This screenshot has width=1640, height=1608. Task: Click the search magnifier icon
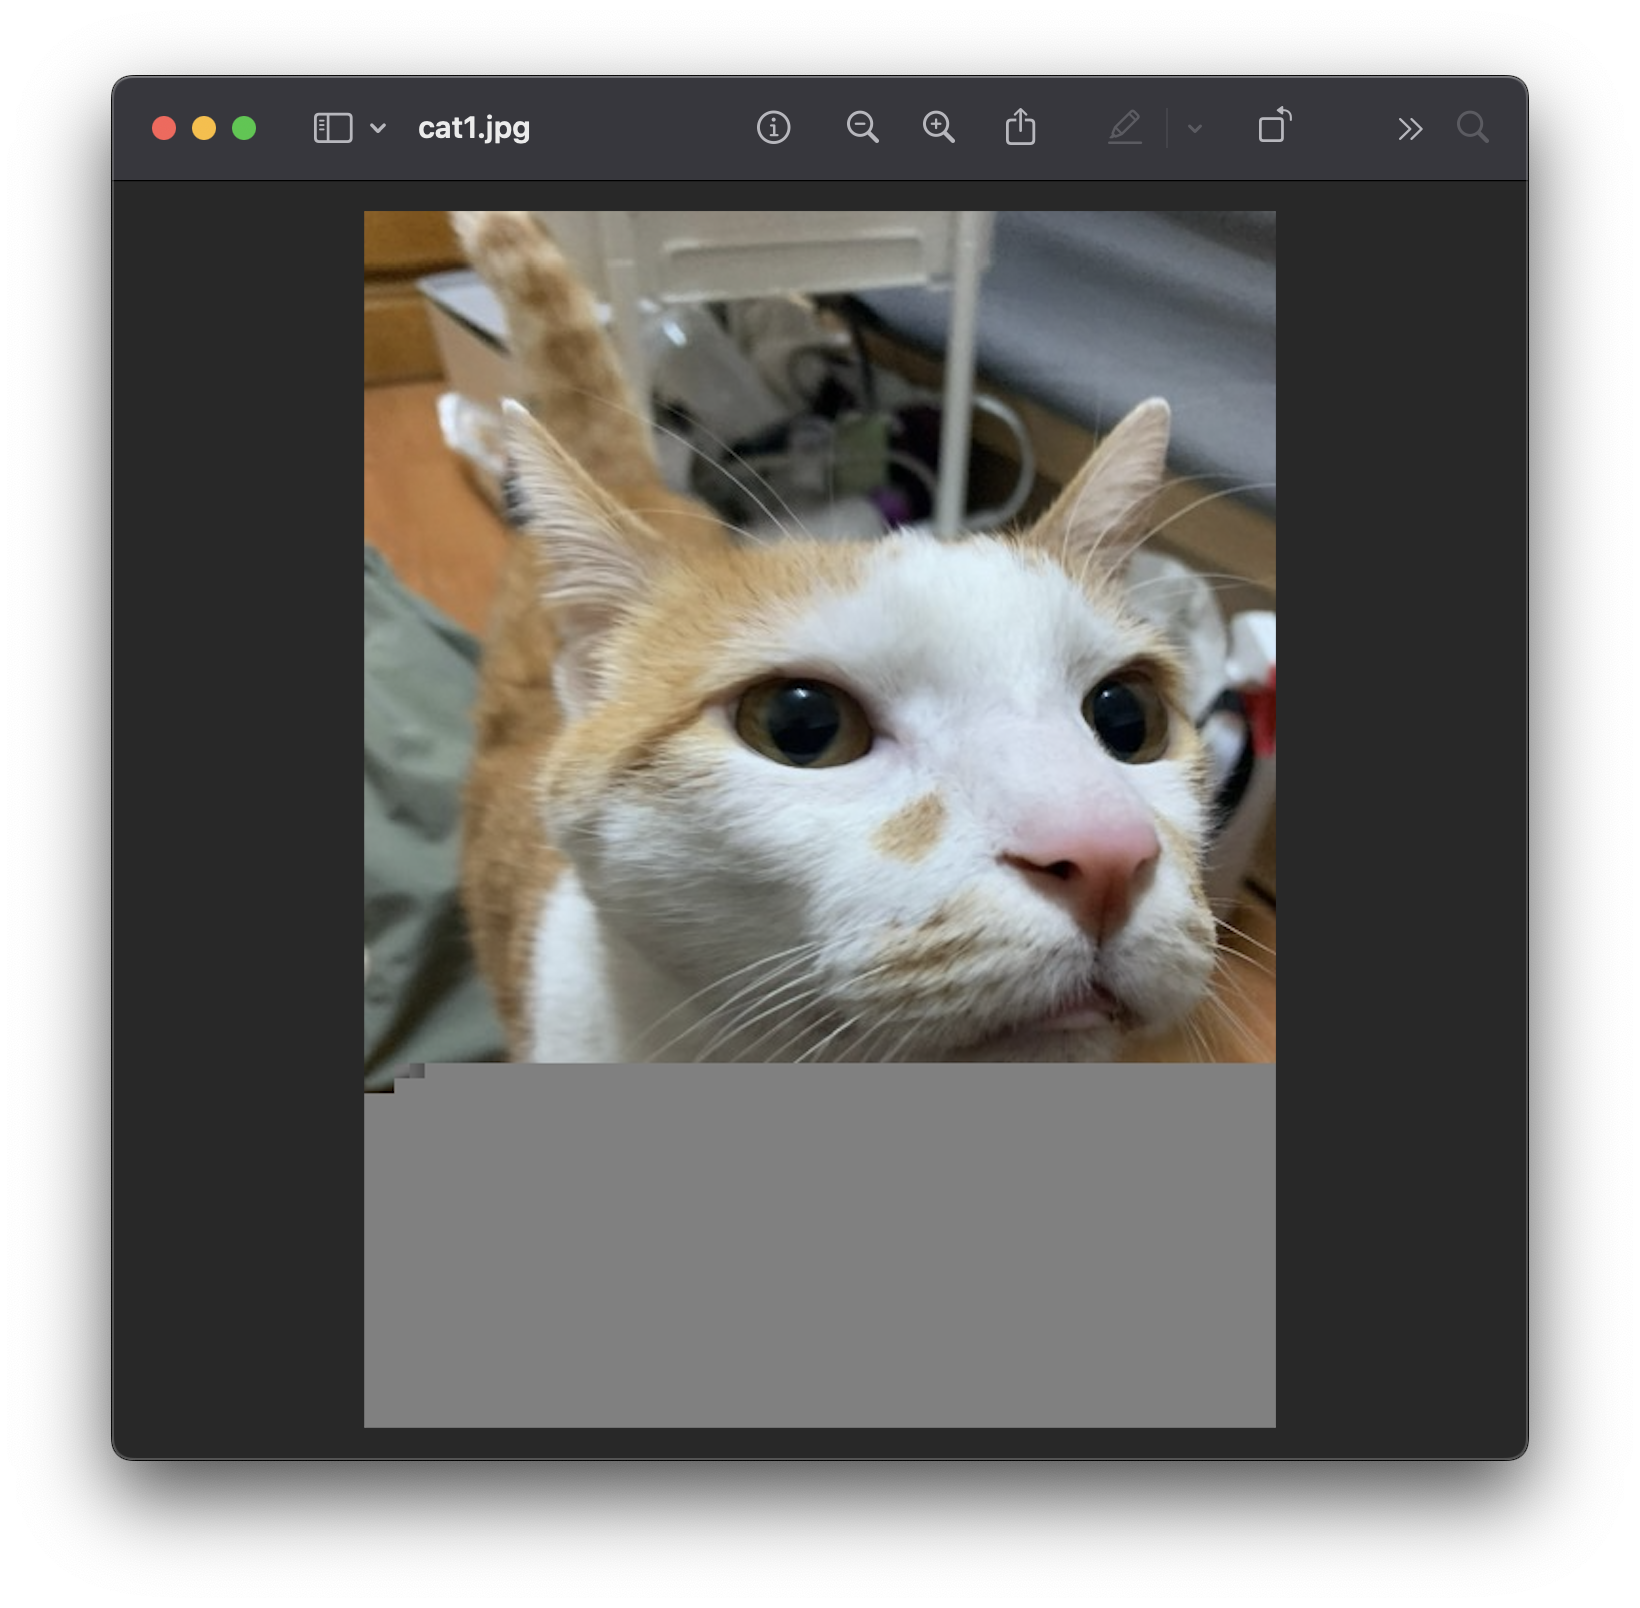pyautogui.click(x=1472, y=128)
